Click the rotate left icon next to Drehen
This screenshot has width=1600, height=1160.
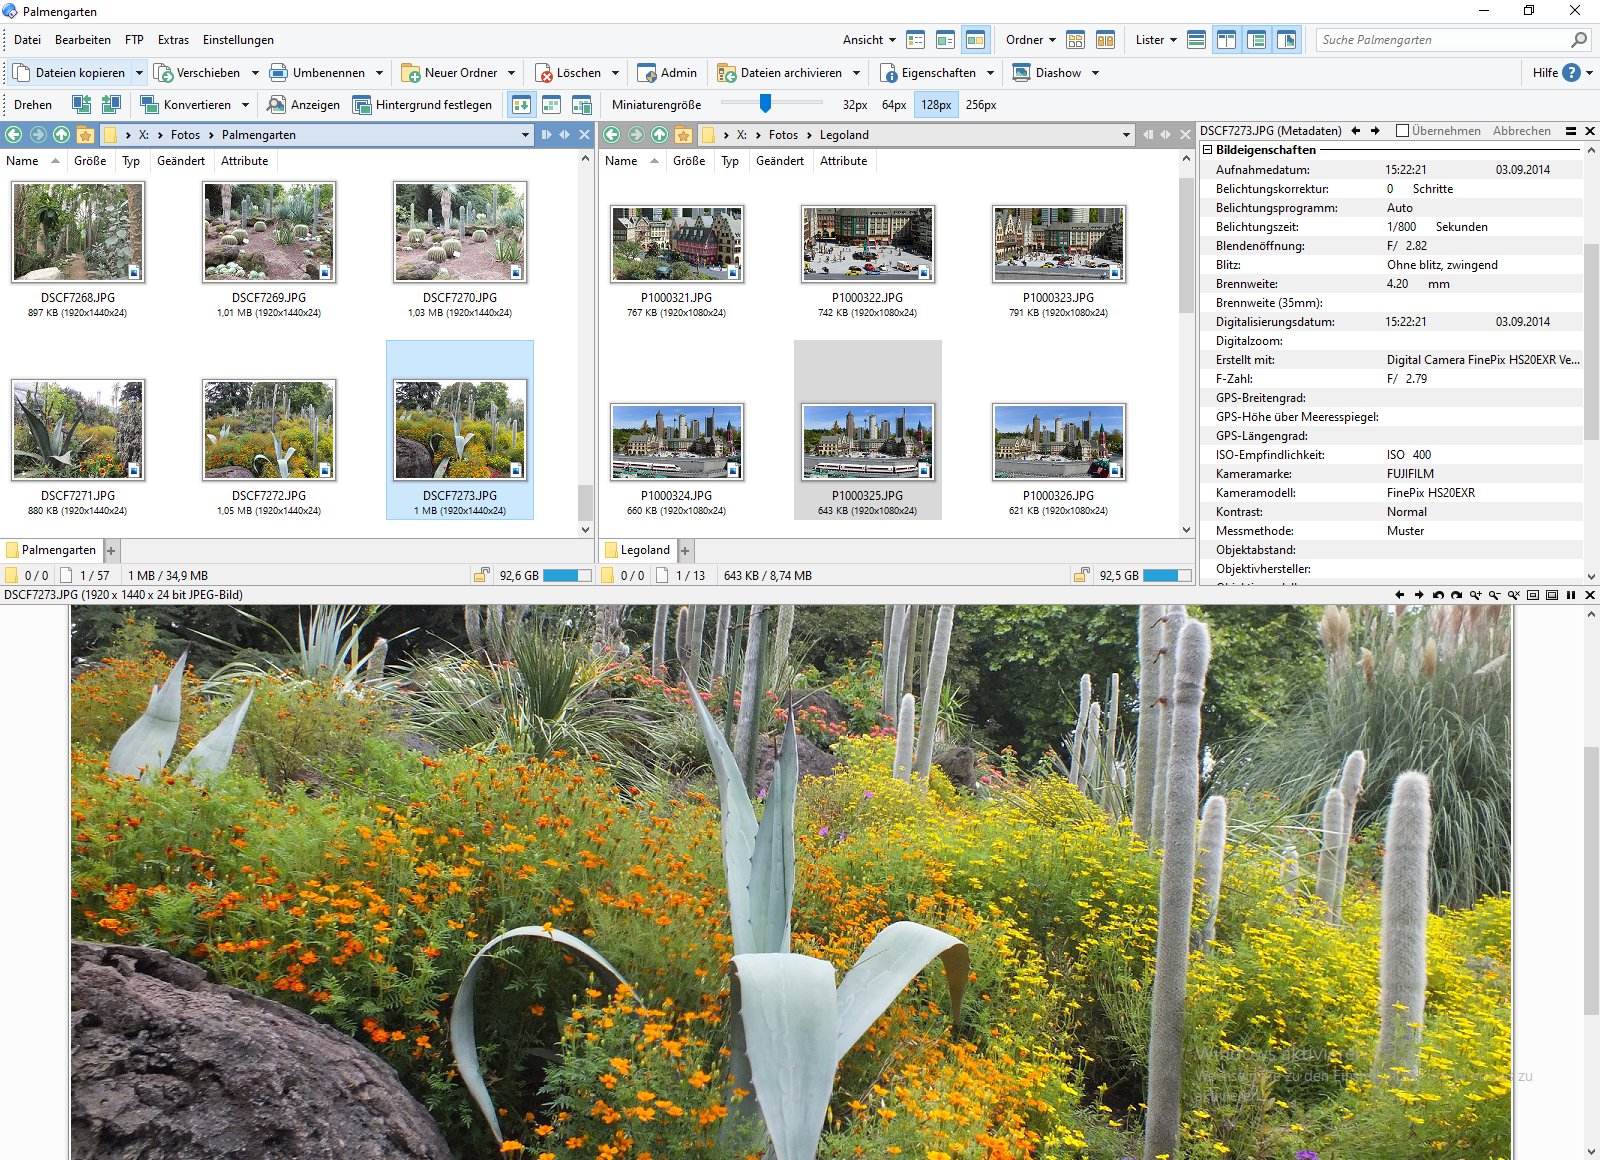[x=81, y=104]
